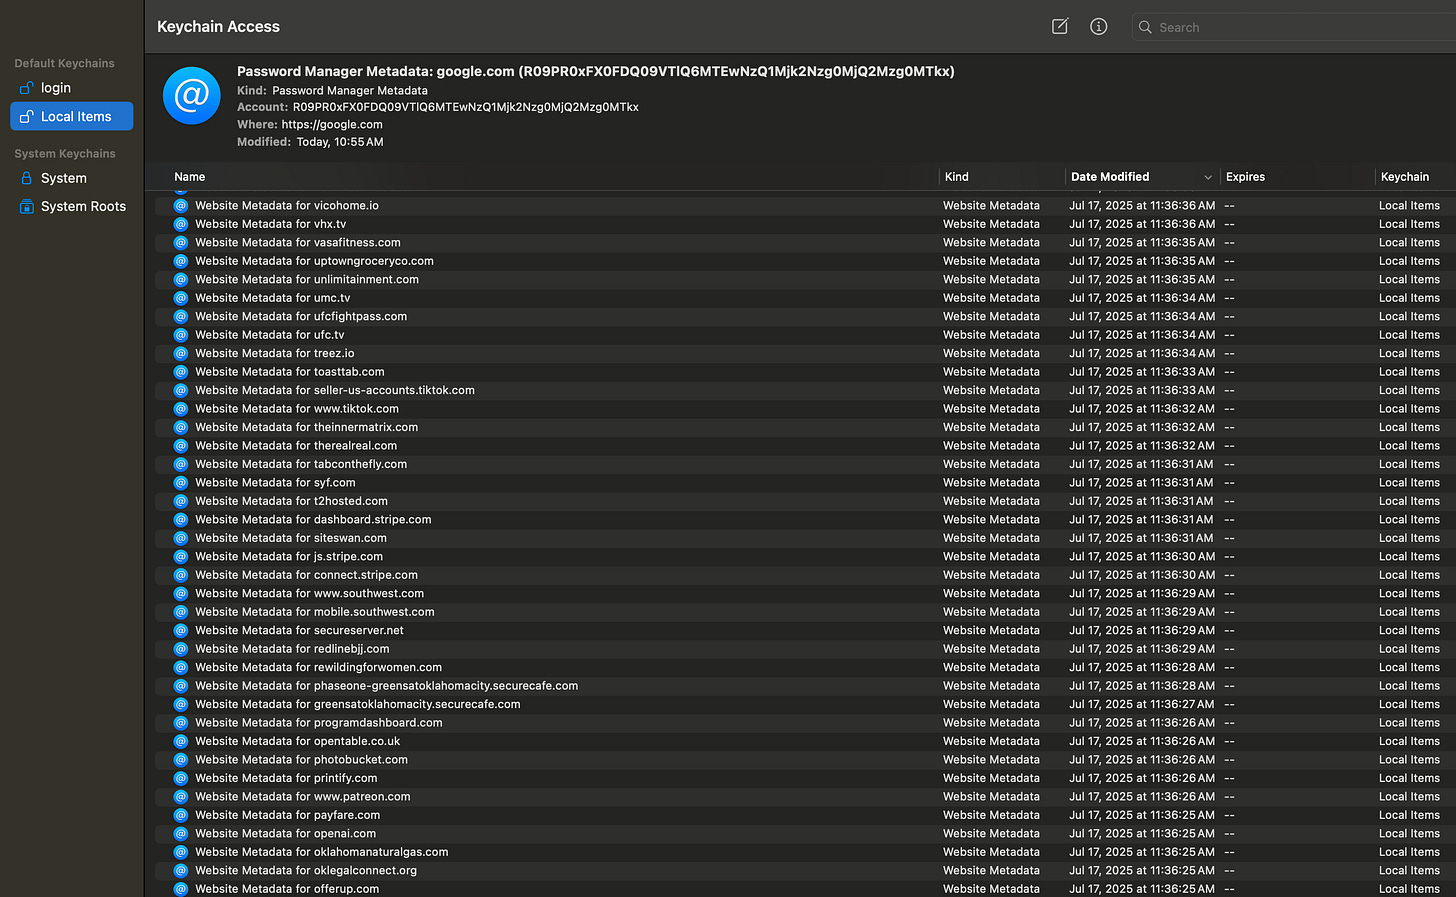Screen dimensions: 1456x897
Task: Click Password Manager Metadata google.com title
Action: tap(595, 72)
